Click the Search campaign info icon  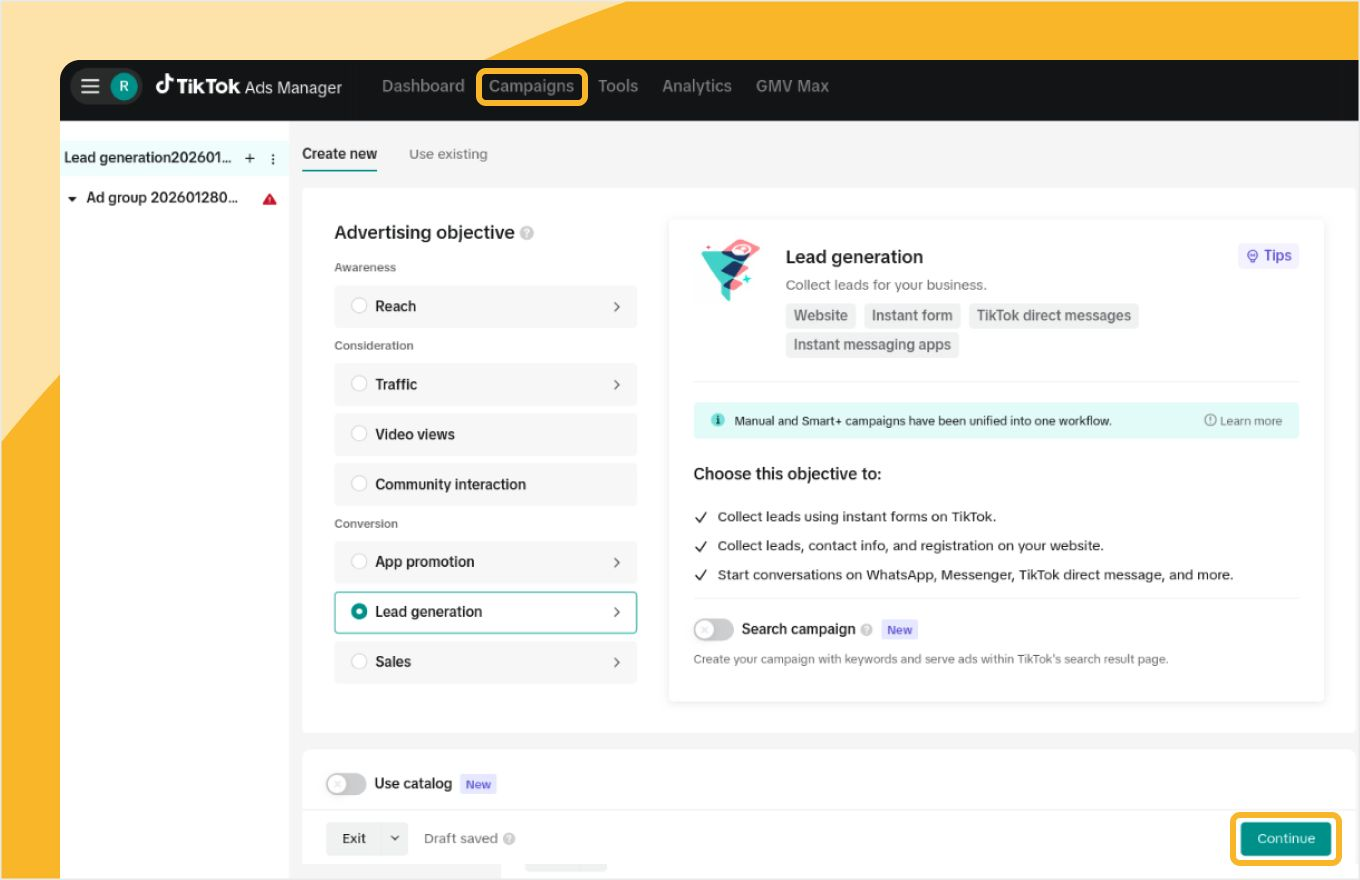(x=866, y=630)
